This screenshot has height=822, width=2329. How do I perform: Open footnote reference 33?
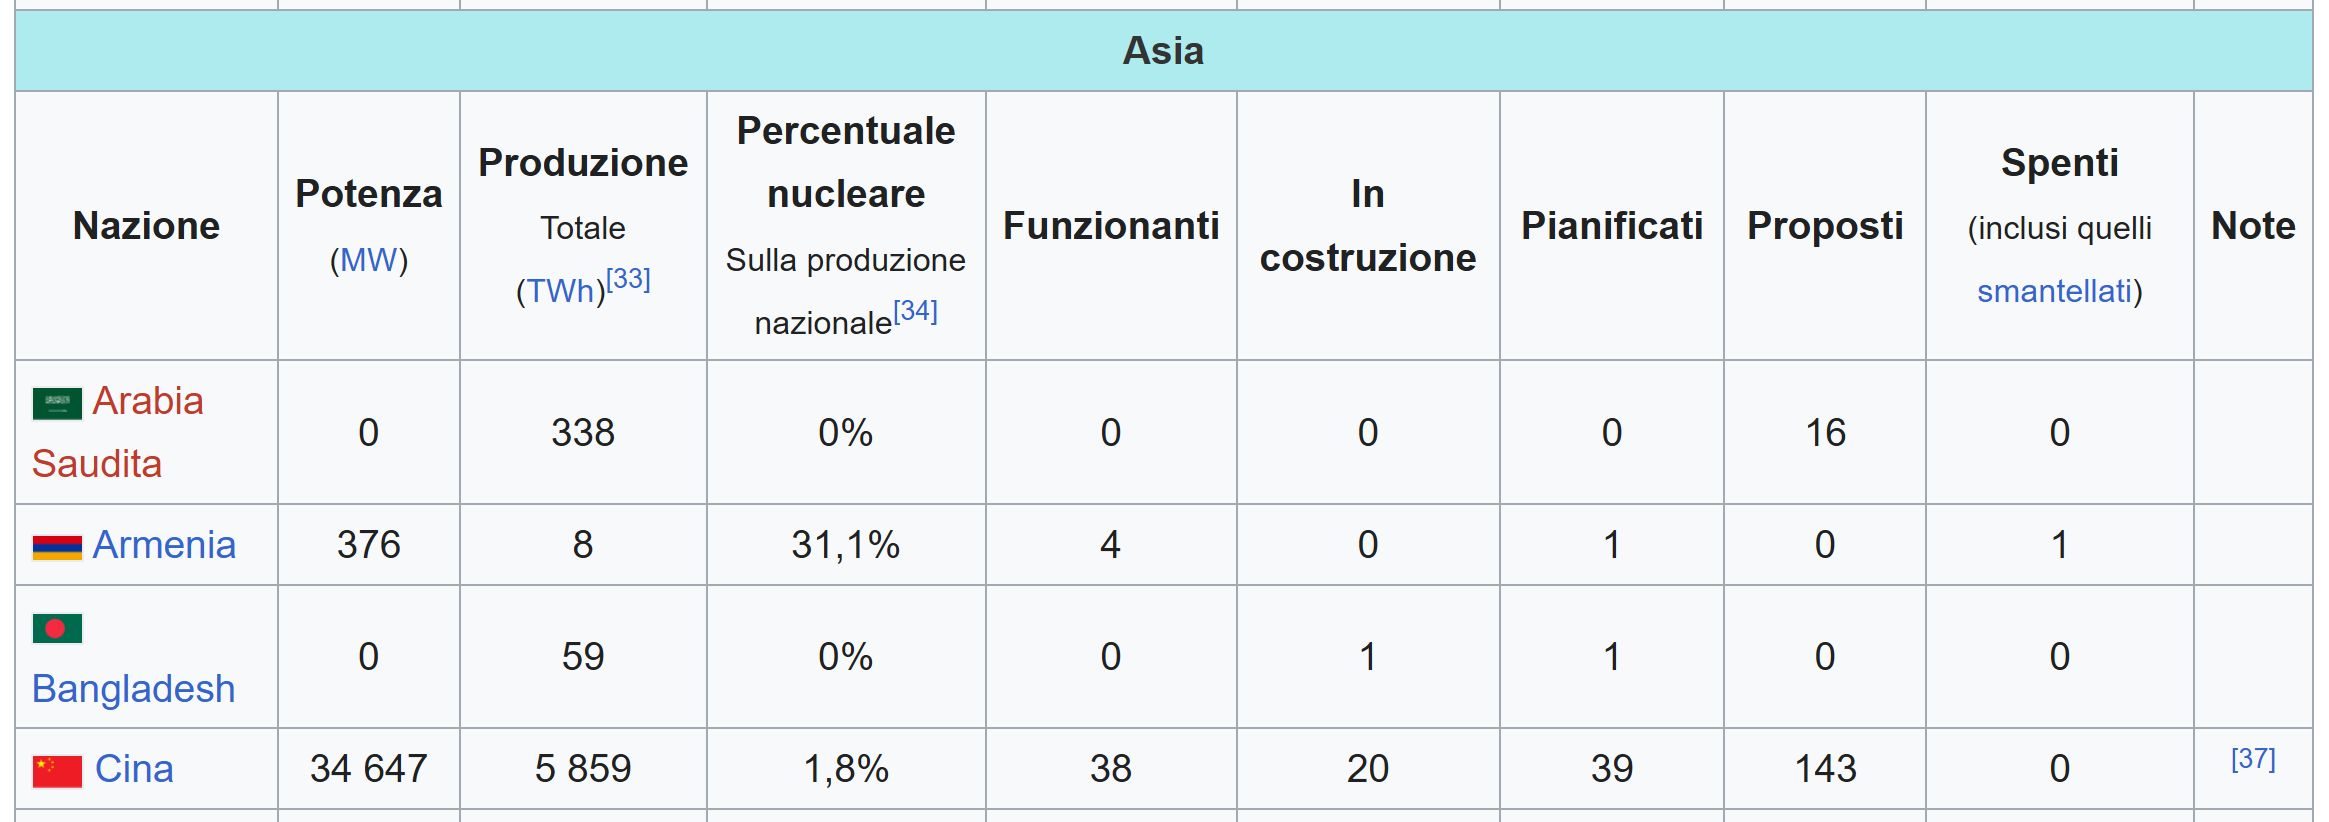tap(628, 278)
